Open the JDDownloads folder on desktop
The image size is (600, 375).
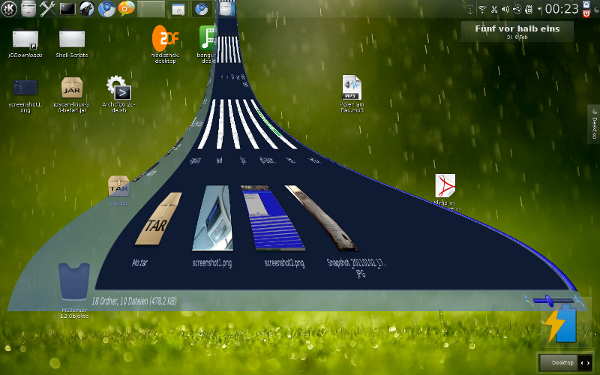pyautogui.click(x=25, y=44)
